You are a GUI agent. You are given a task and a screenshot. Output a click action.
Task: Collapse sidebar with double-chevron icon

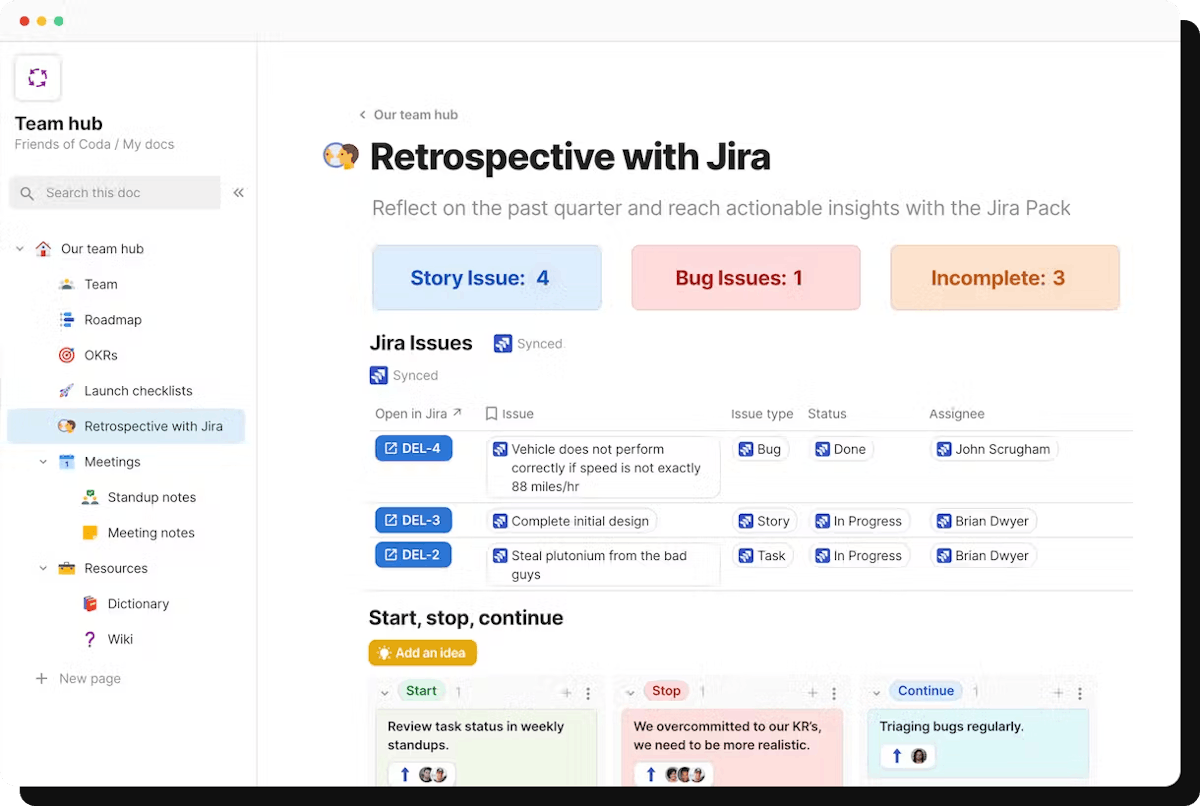pos(238,193)
